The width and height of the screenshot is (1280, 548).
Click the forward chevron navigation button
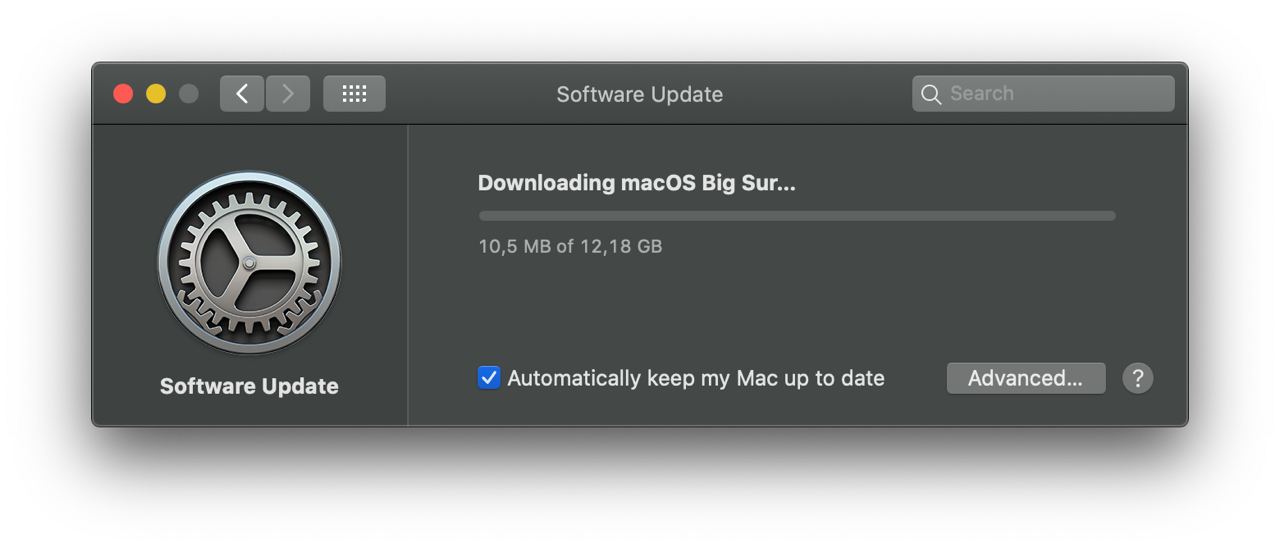click(x=288, y=94)
